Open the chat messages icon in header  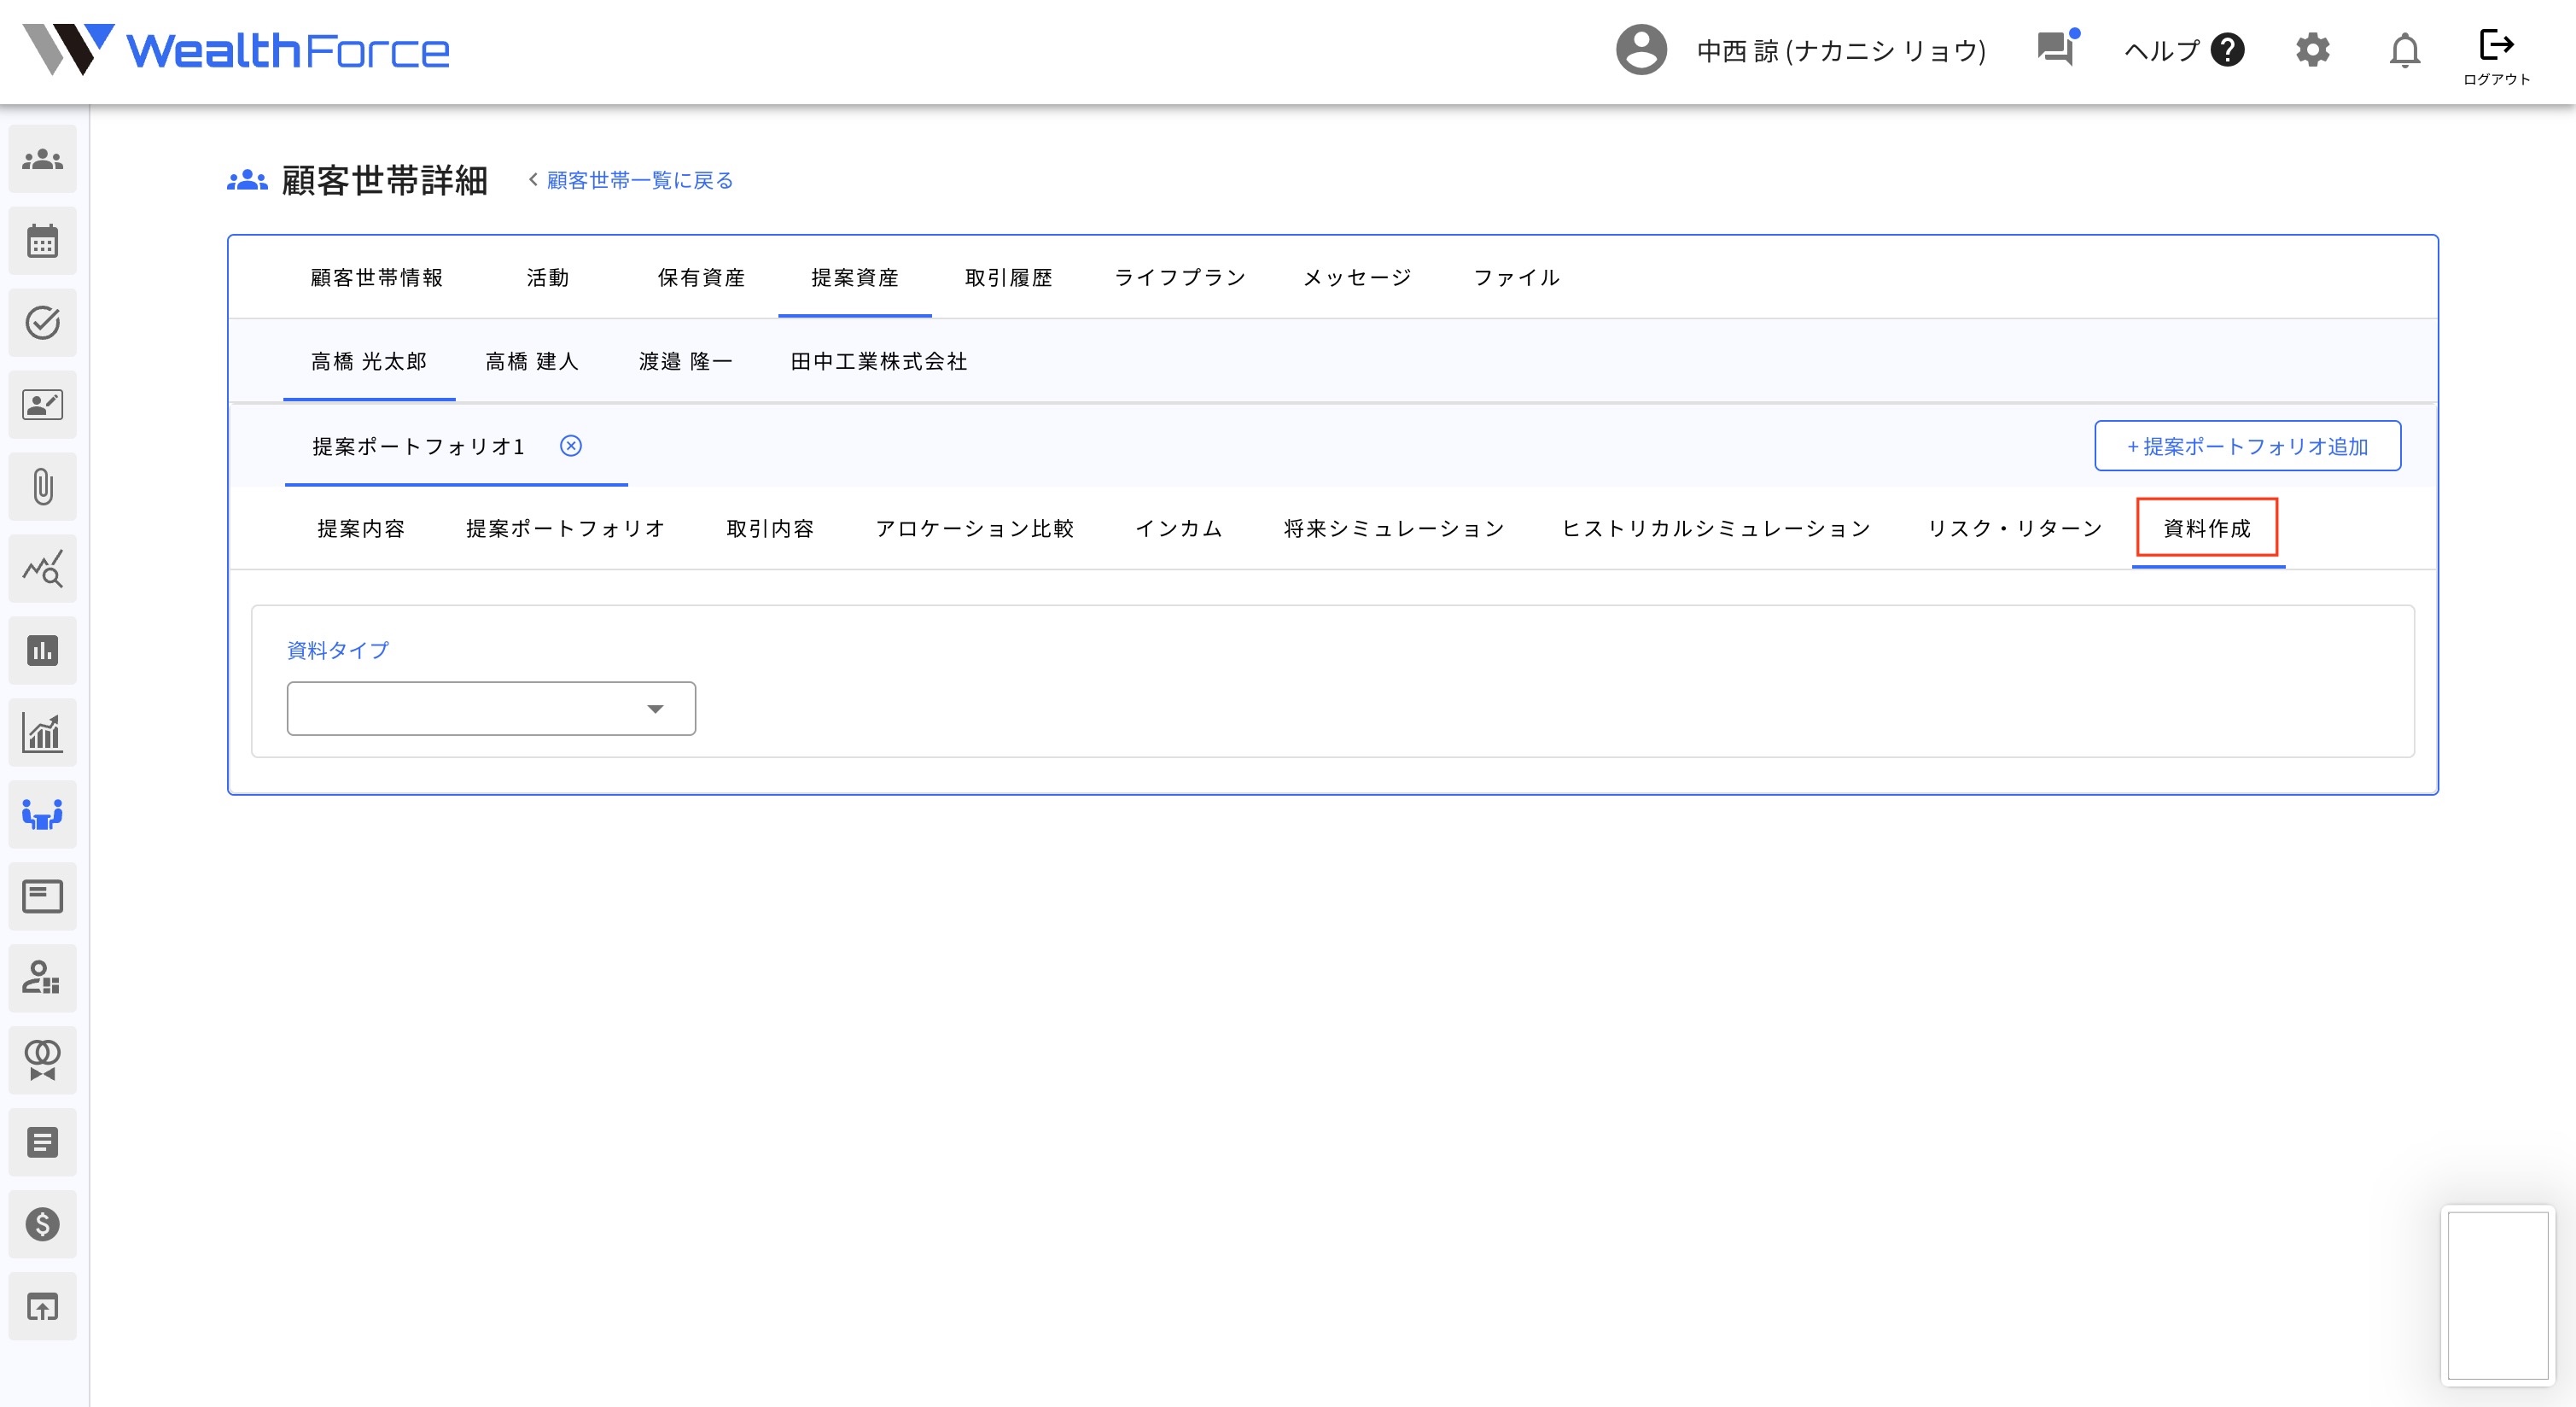pos(2058,48)
